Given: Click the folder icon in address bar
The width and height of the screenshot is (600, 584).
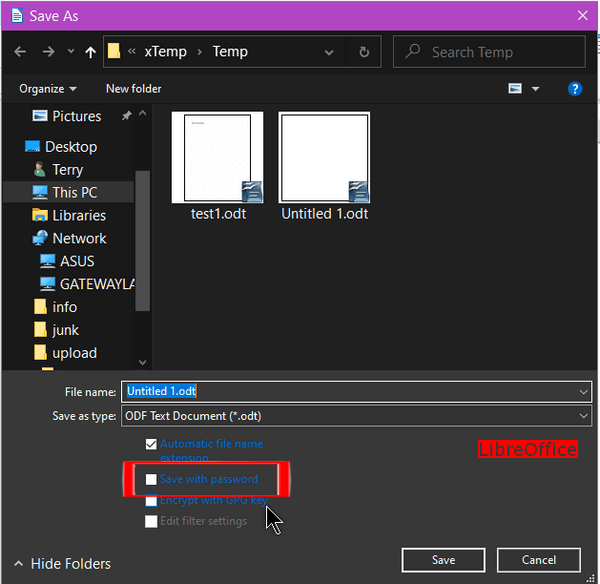Looking at the screenshot, I should point(114,51).
